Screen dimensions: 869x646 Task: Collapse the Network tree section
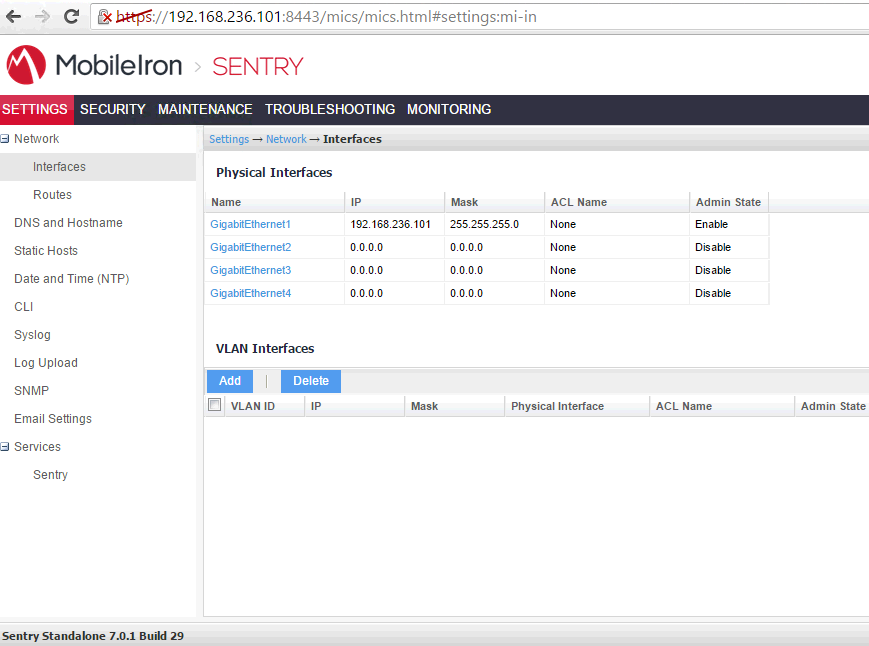coord(5,139)
